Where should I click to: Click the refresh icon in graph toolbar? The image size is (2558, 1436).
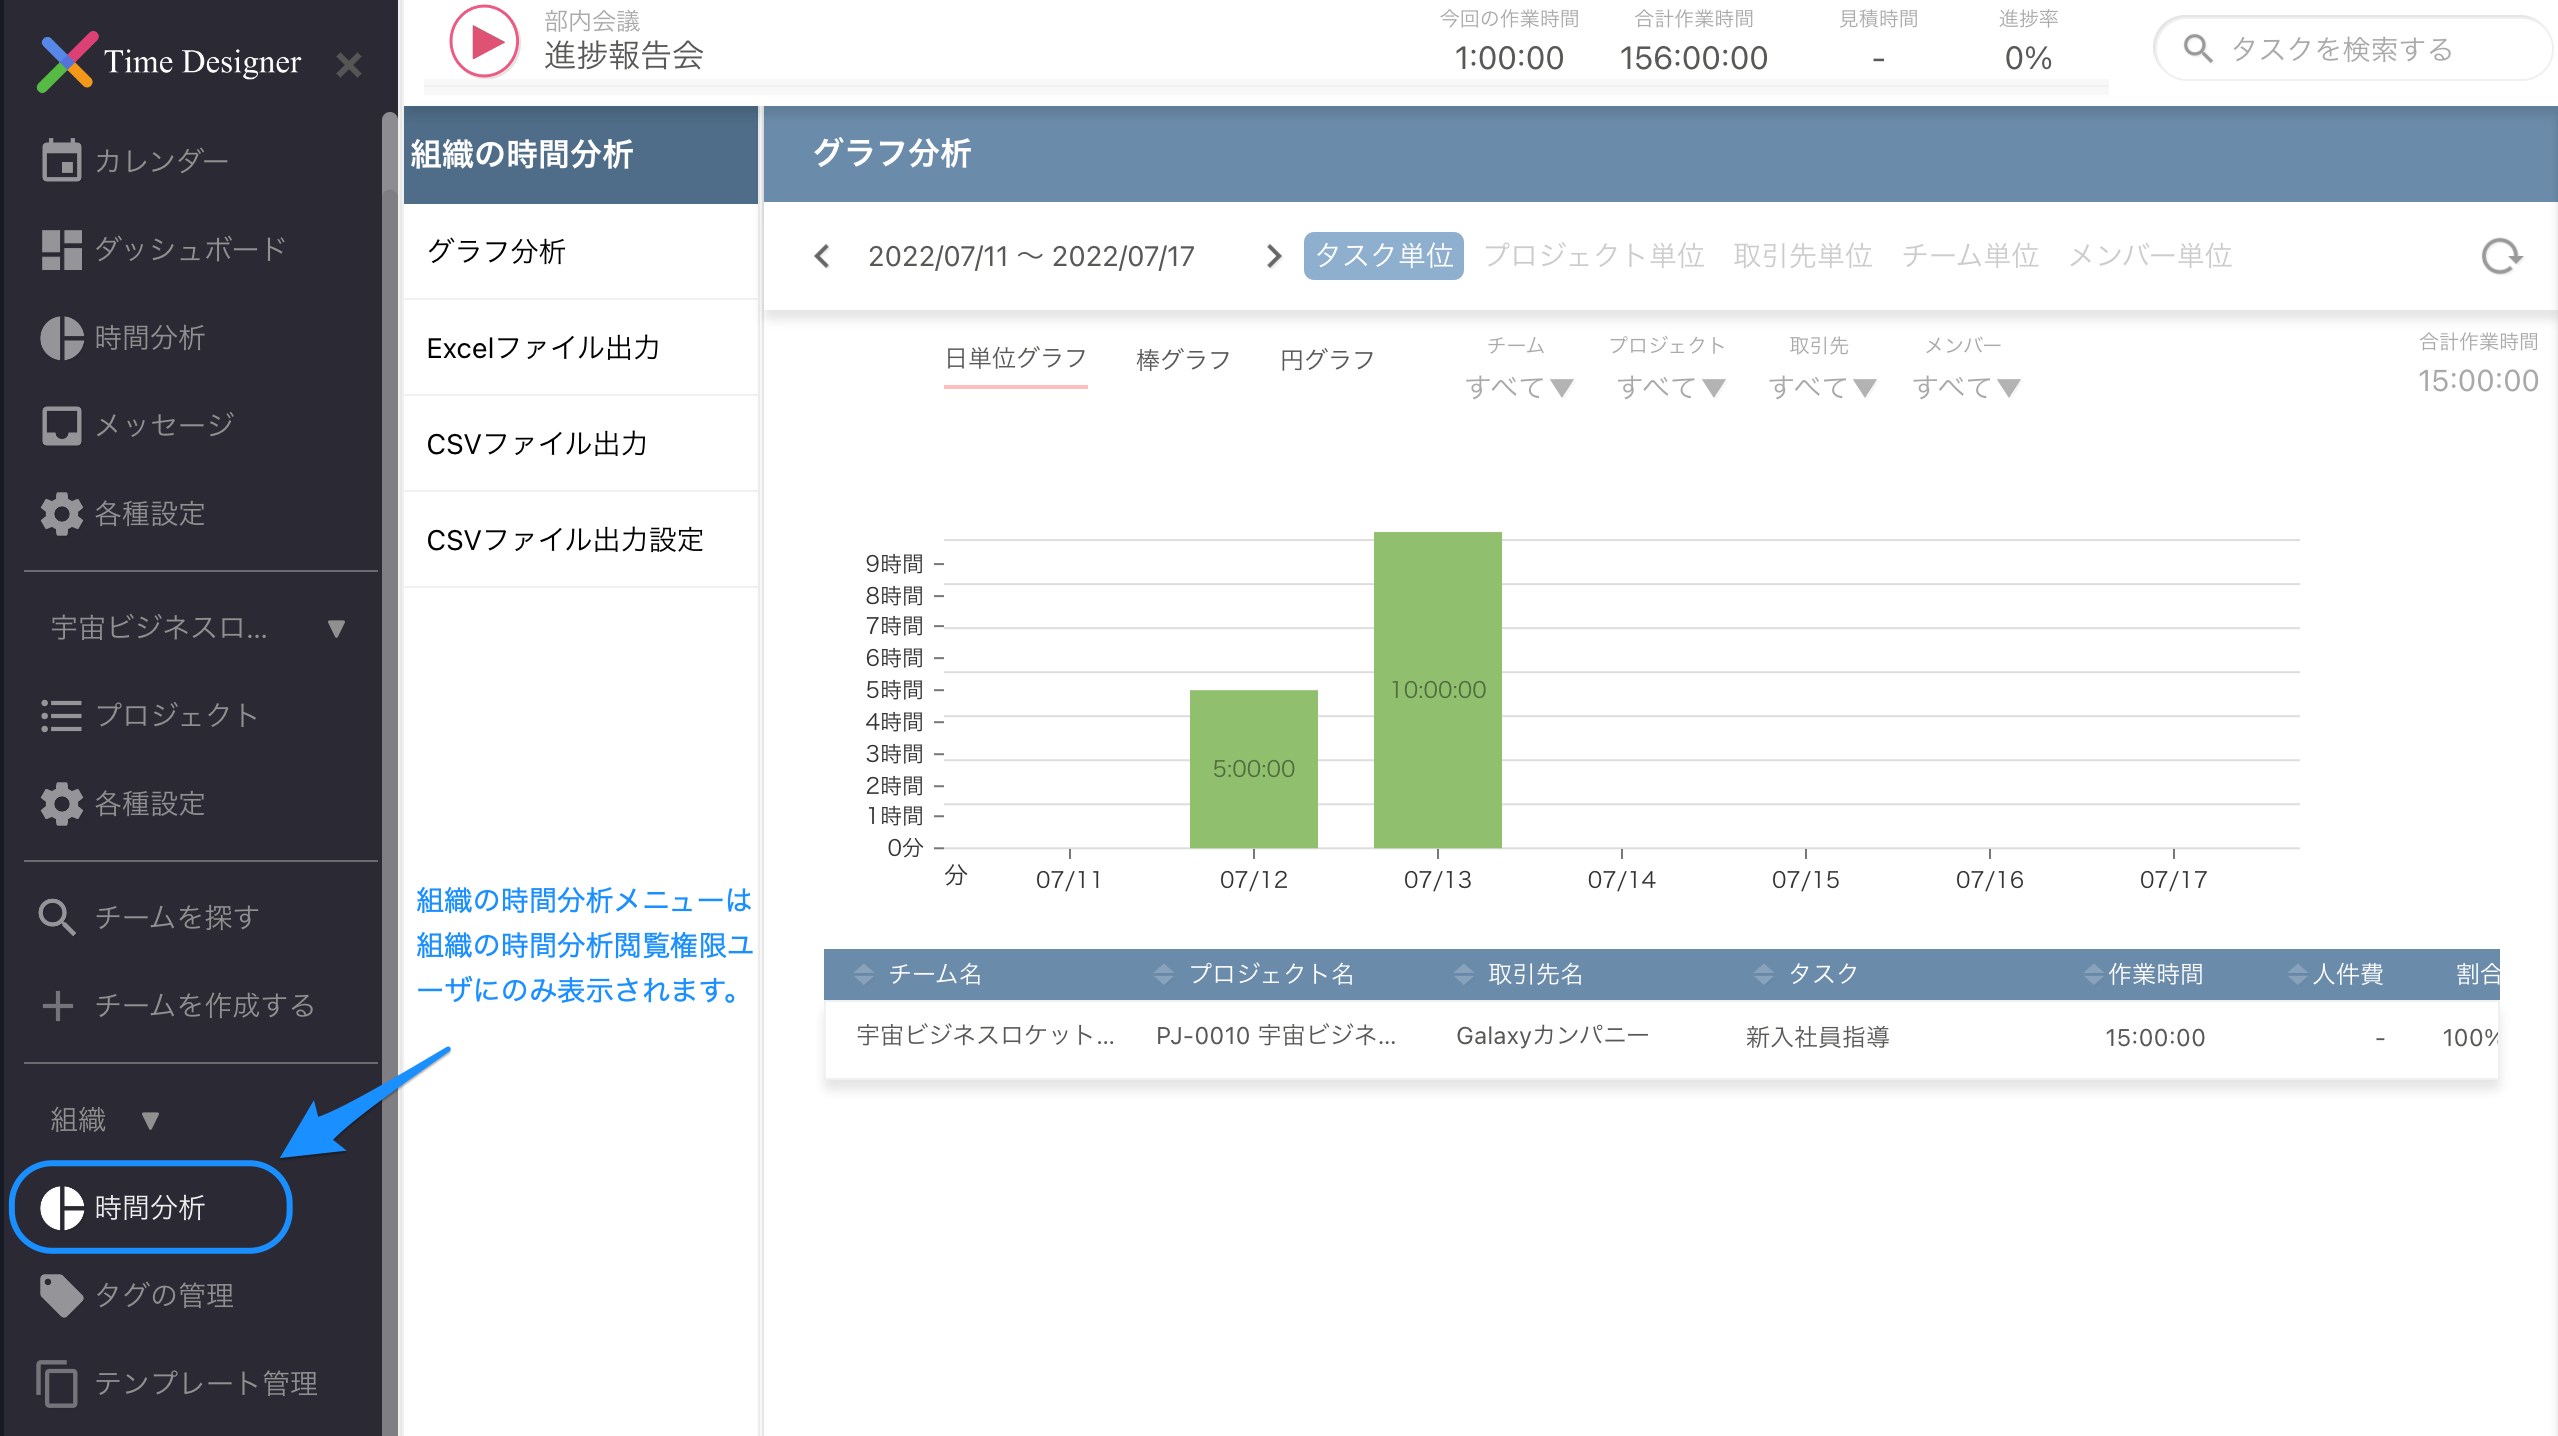click(2500, 256)
